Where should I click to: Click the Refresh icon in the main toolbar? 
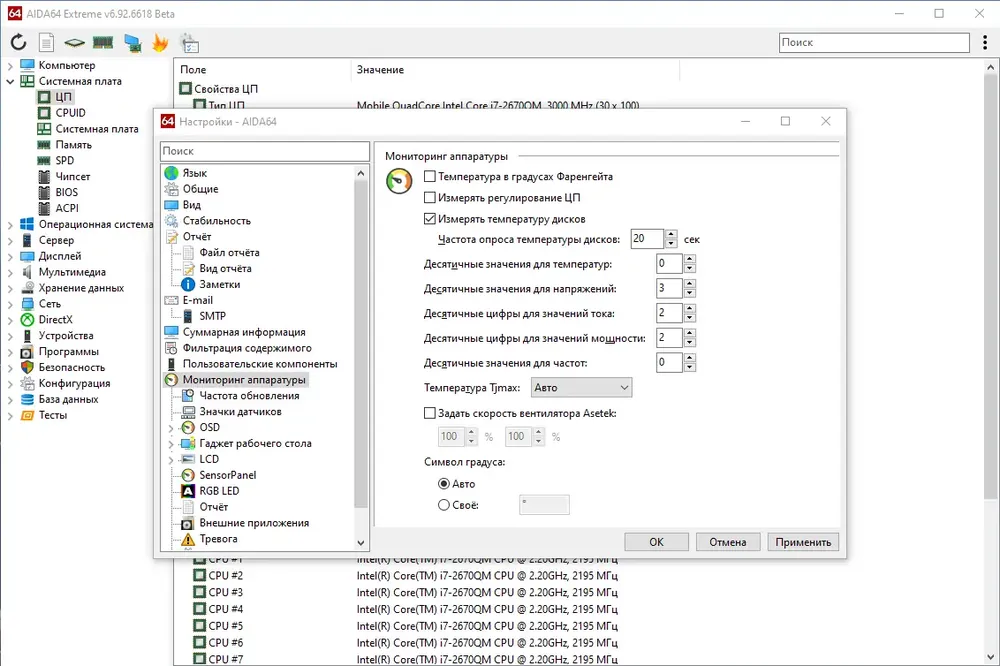(x=18, y=43)
